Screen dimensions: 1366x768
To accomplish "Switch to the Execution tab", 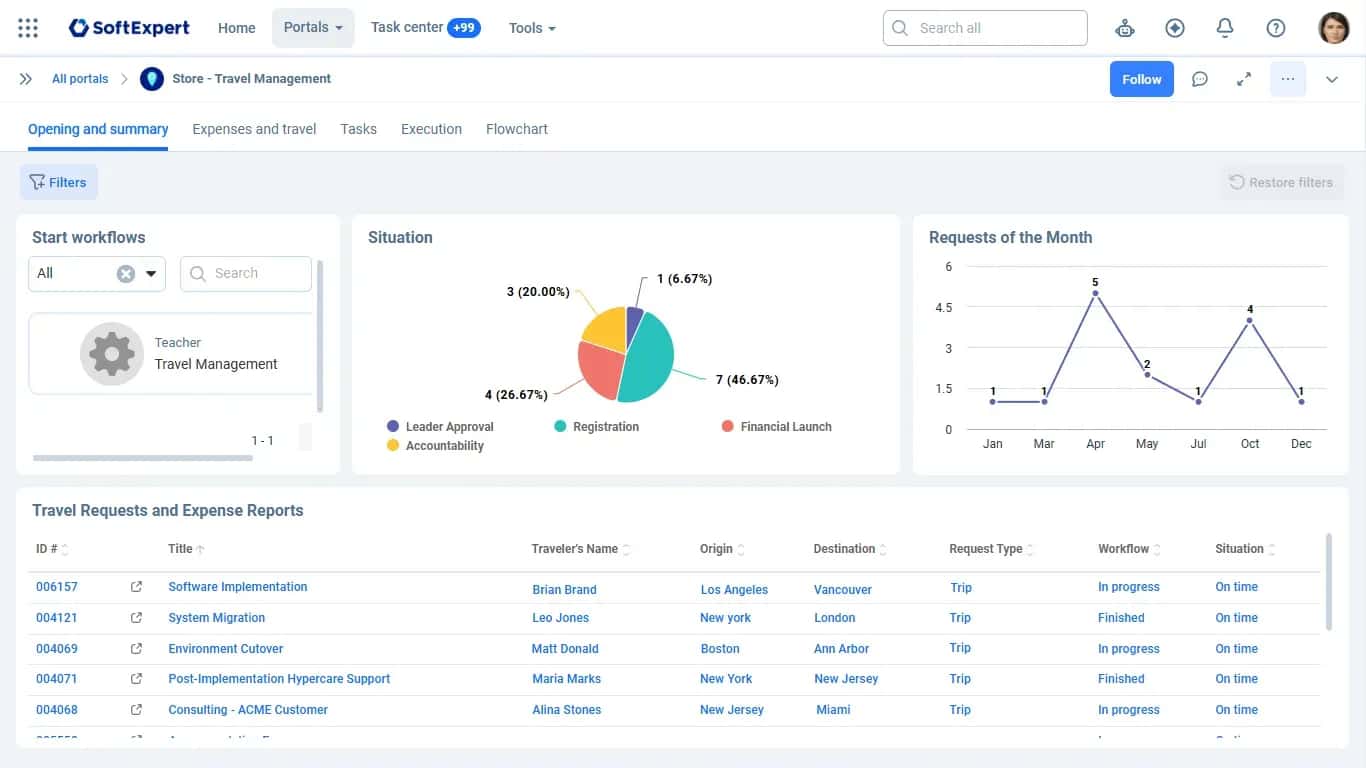I will coord(431,129).
